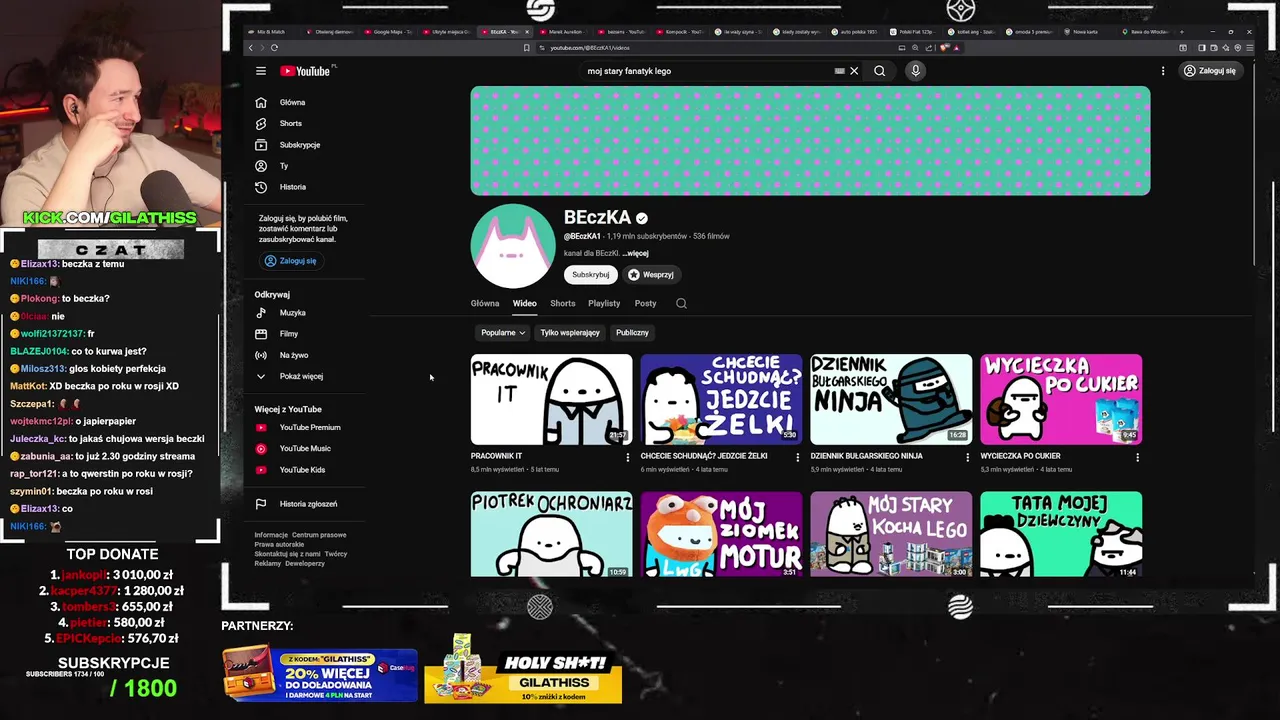Open the PIOTREK OCHRONIARZ thumbnail
Screen dimensions: 1280x720
coord(551,534)
